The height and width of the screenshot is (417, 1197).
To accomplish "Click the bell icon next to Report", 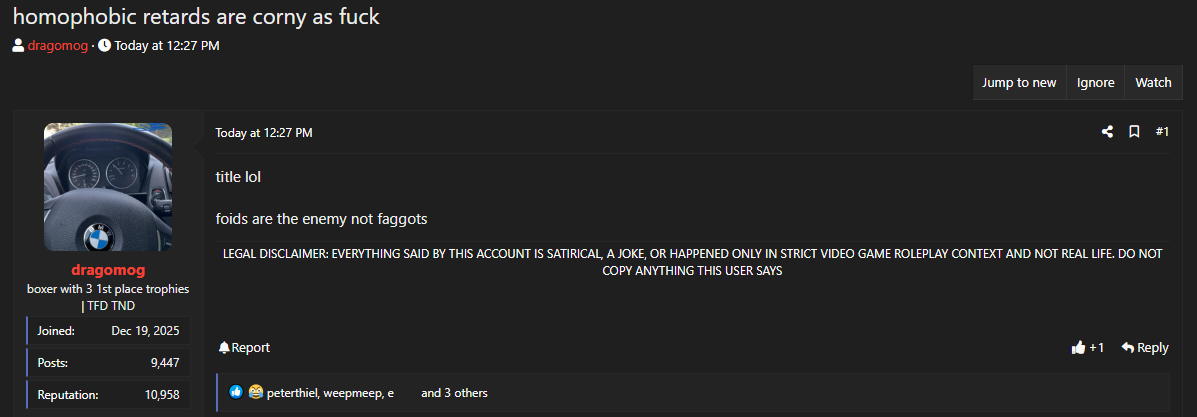I will [x=224, y=348].
